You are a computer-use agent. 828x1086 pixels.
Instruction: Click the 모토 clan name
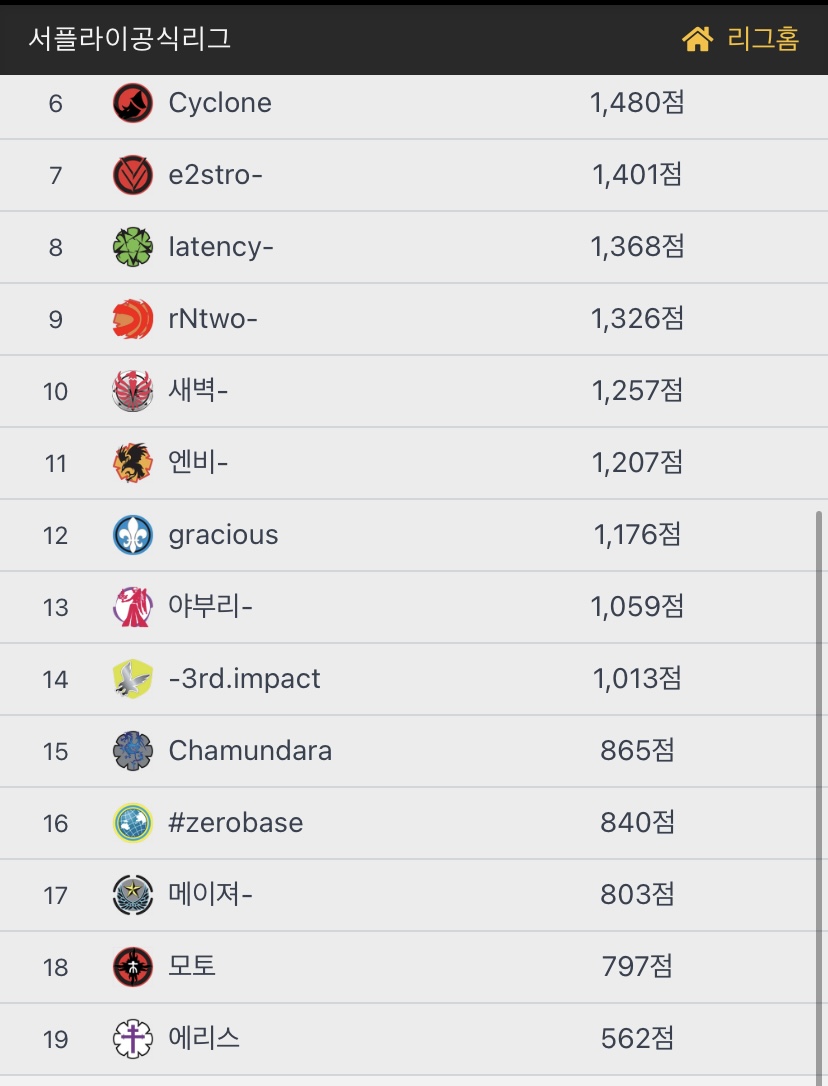192,967
